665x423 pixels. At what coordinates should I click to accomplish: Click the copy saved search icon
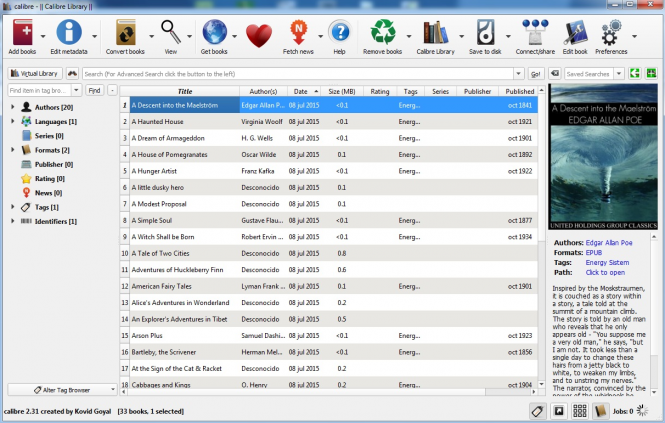click(634, 73)
